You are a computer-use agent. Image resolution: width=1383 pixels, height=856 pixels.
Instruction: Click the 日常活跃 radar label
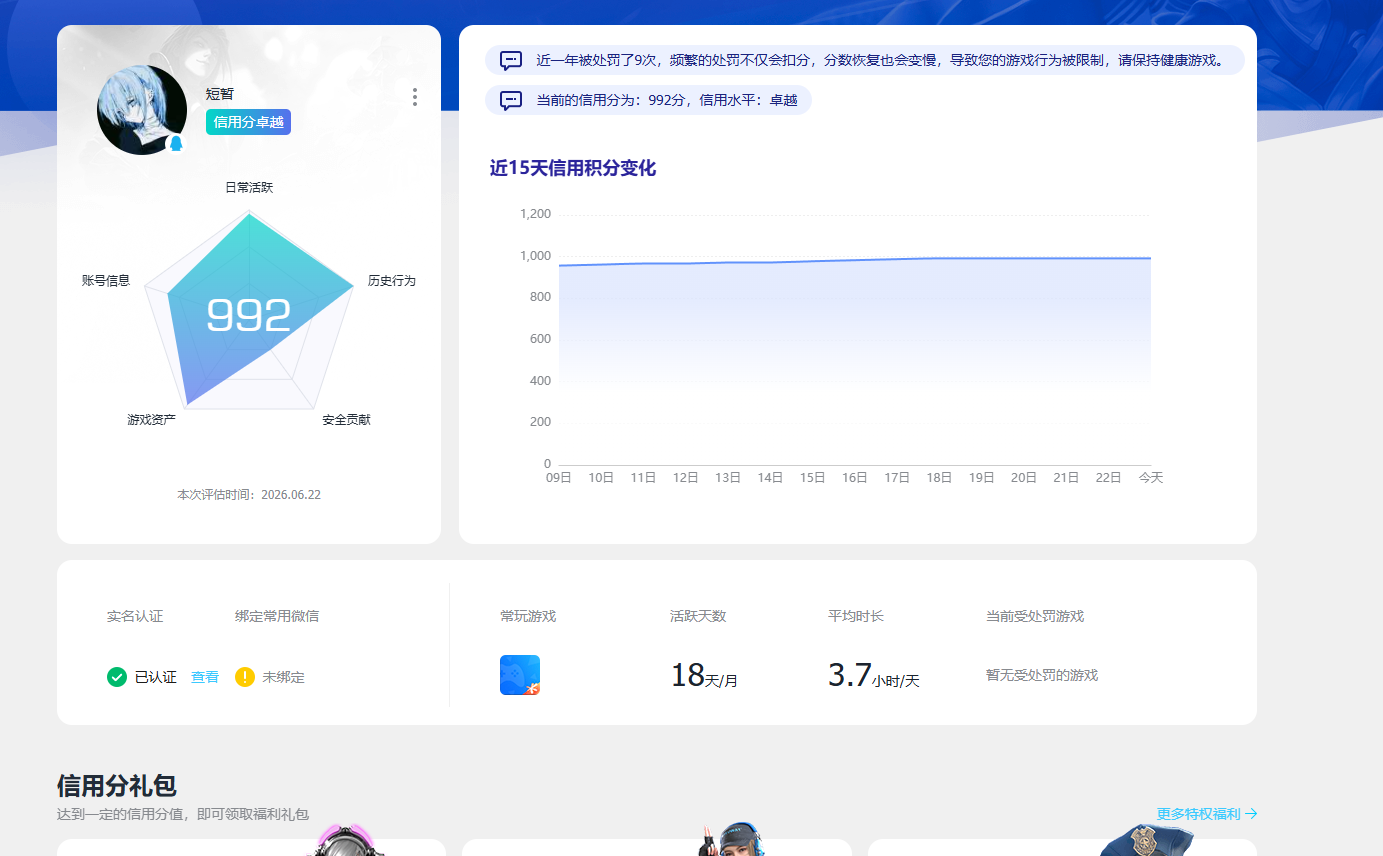[249, 188]
